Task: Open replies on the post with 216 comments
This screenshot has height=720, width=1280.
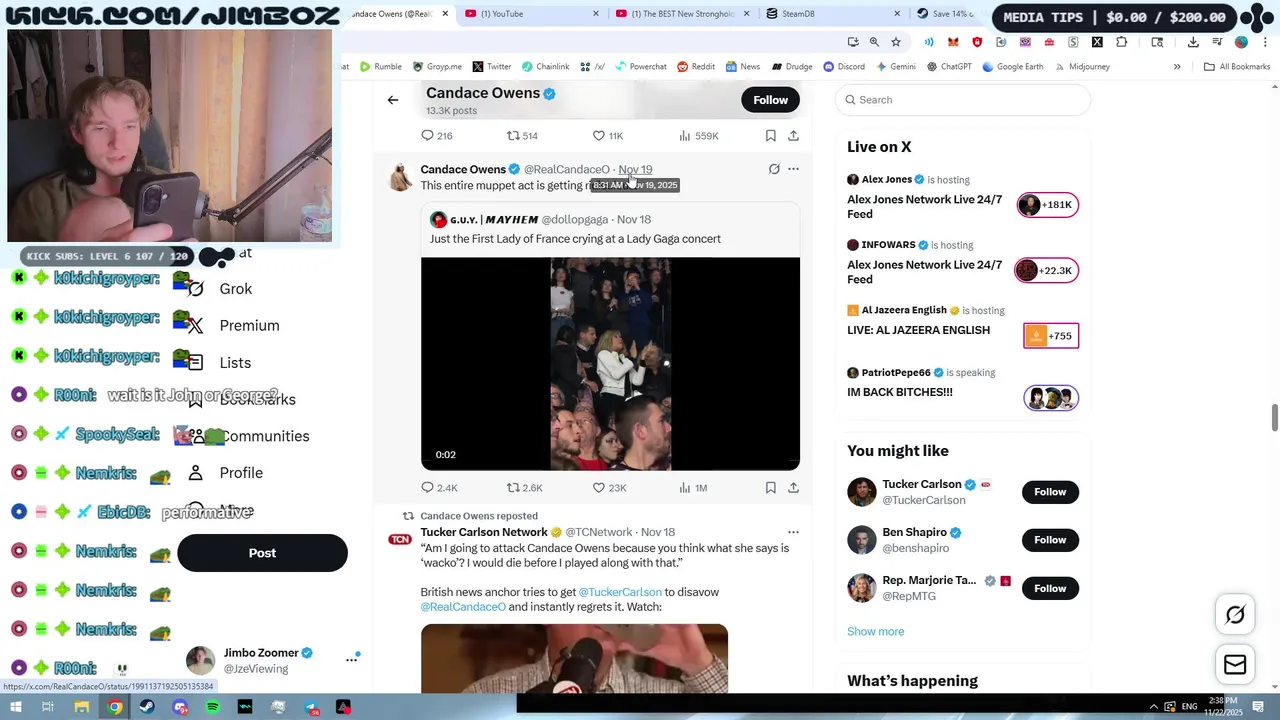Action: (x=437, y=136)
